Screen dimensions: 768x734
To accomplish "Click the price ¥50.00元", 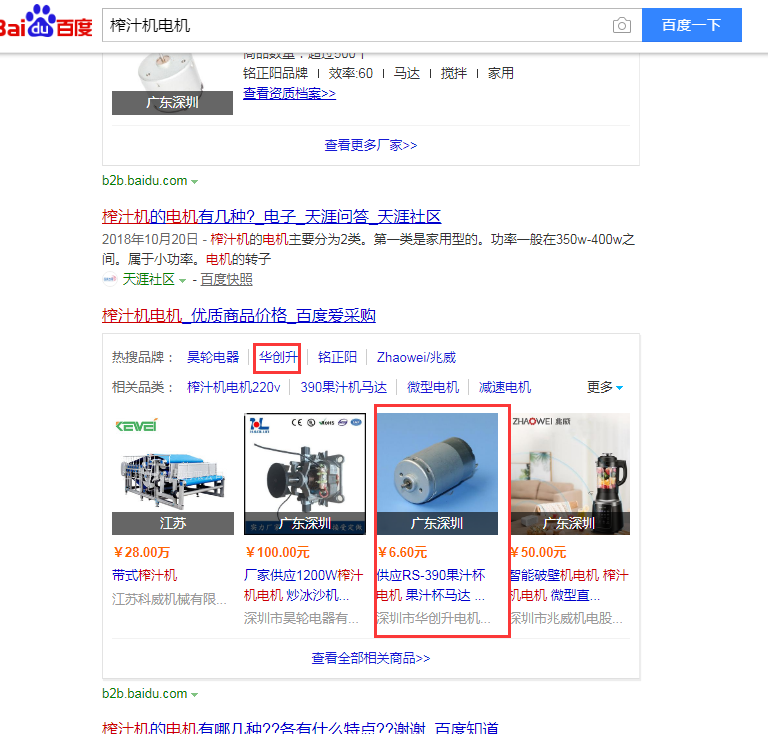I will click(538, 552).
